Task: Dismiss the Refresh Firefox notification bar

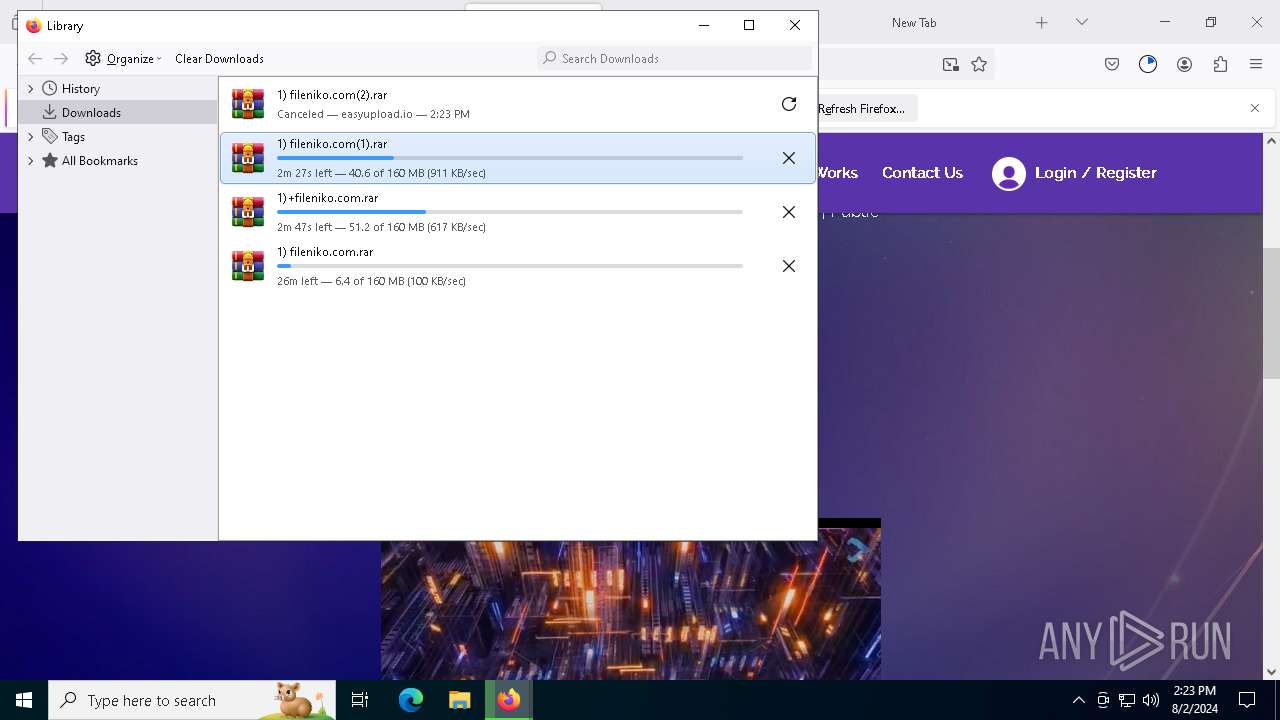Action: click(x=1255, y=108)
